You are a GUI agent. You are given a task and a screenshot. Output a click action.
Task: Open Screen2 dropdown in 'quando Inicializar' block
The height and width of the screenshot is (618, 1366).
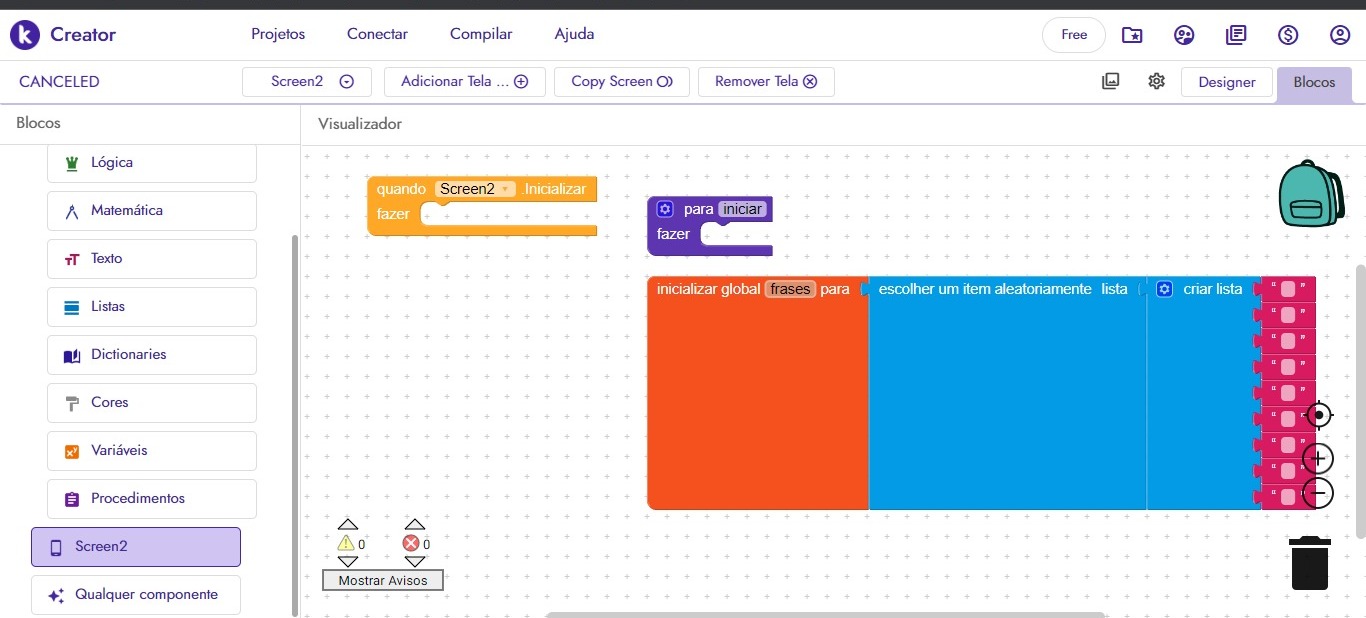coord(475,189)
